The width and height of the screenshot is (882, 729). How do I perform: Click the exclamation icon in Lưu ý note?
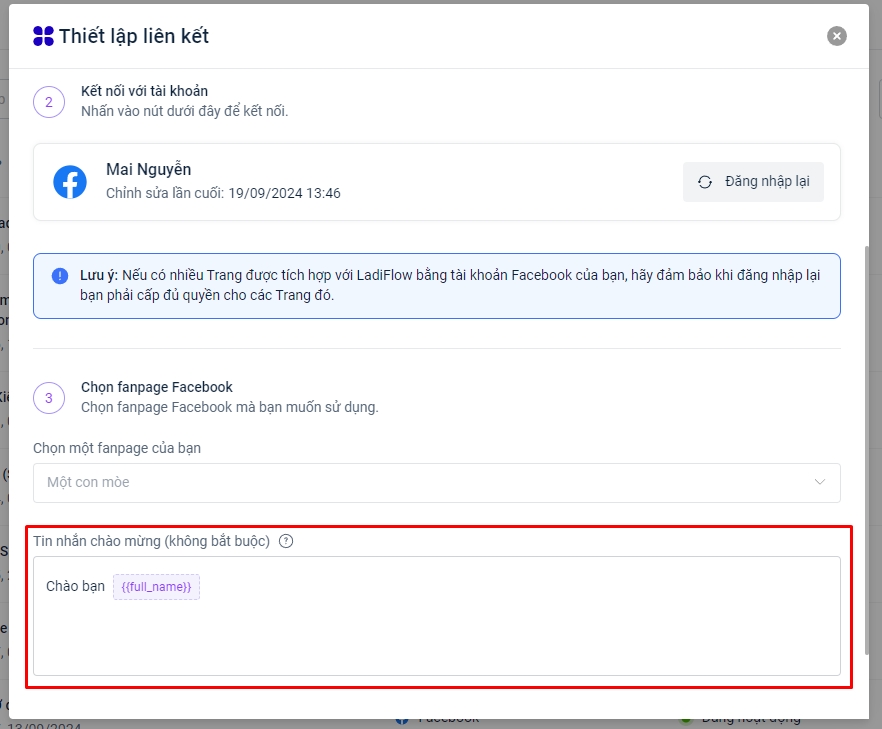click(61, 274)
